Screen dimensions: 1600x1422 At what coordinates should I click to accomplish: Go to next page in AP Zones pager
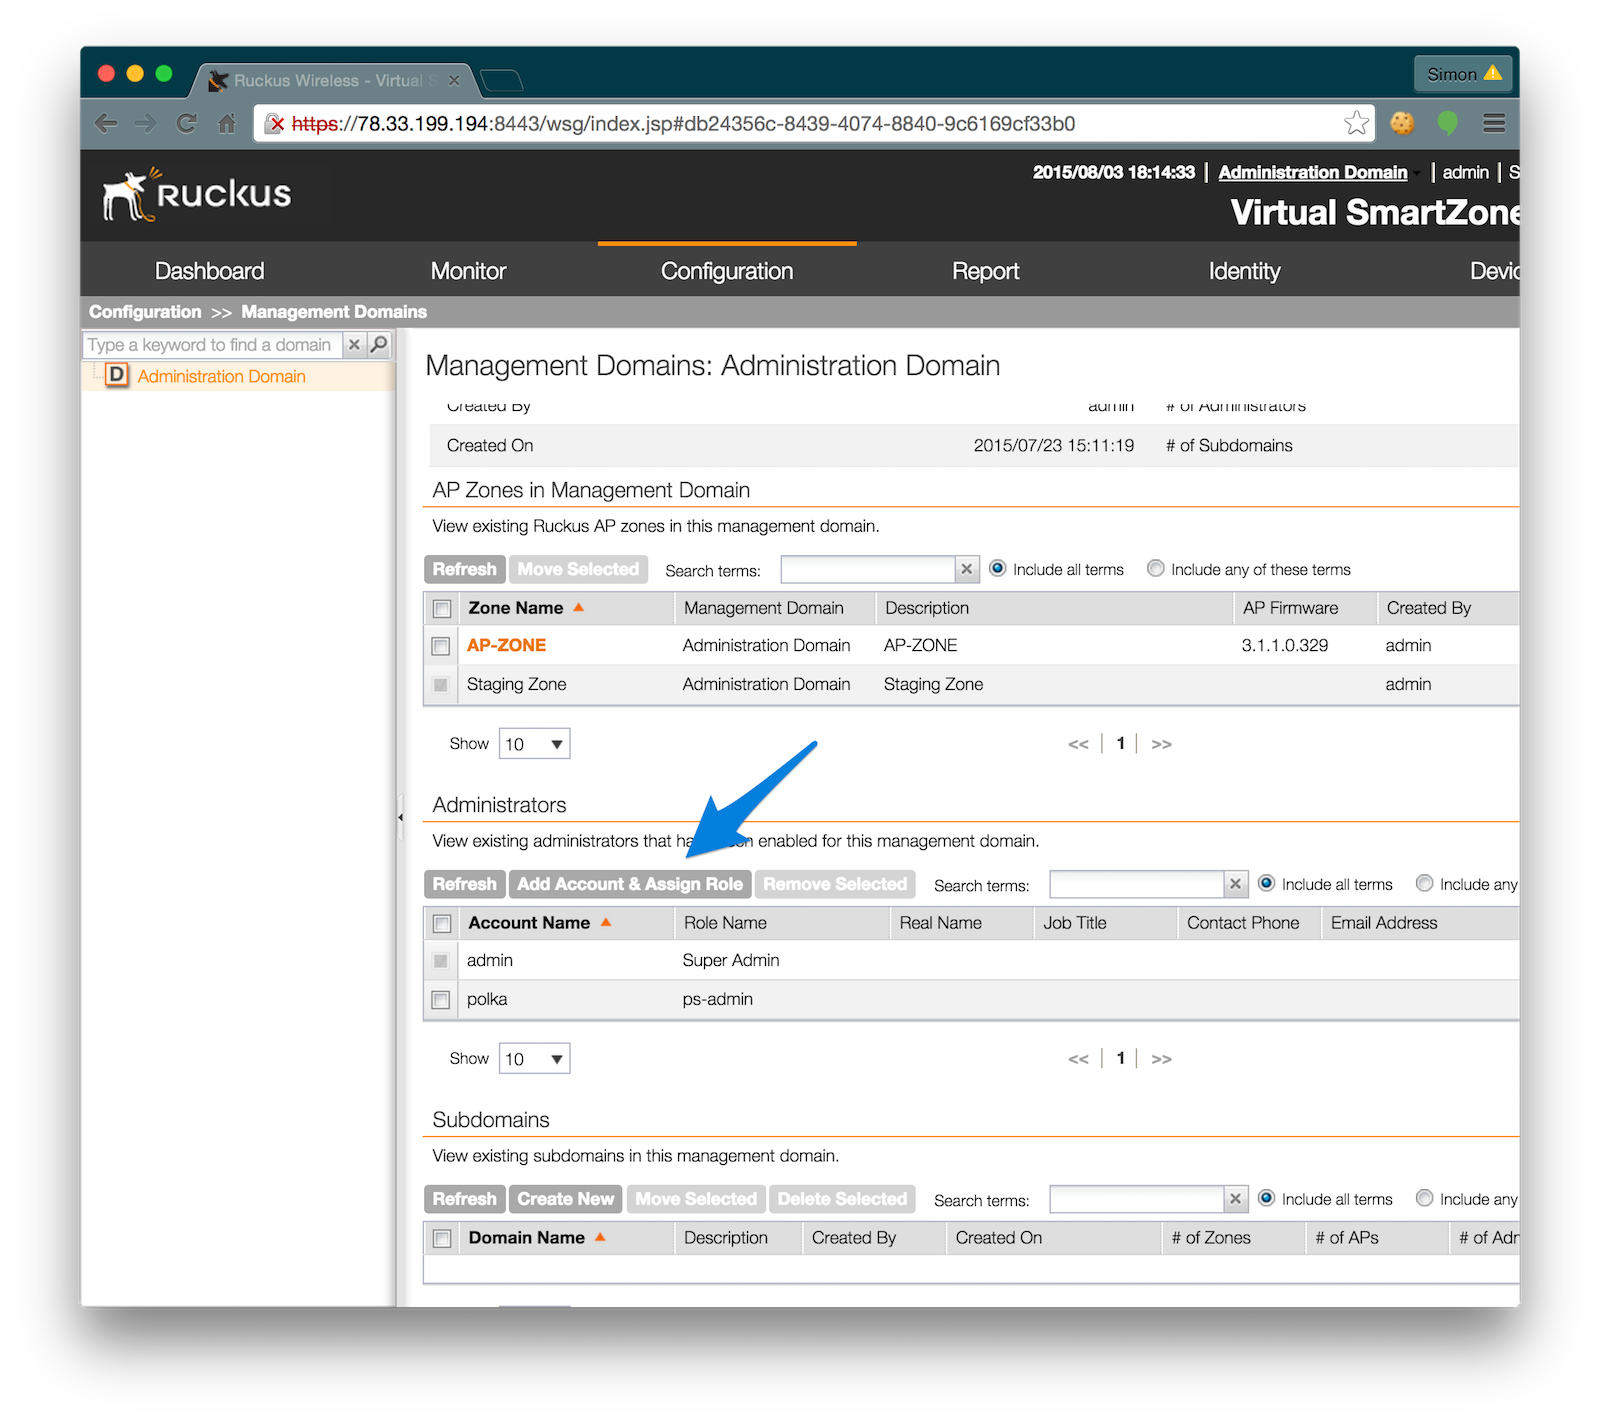tap(1161, 744)
